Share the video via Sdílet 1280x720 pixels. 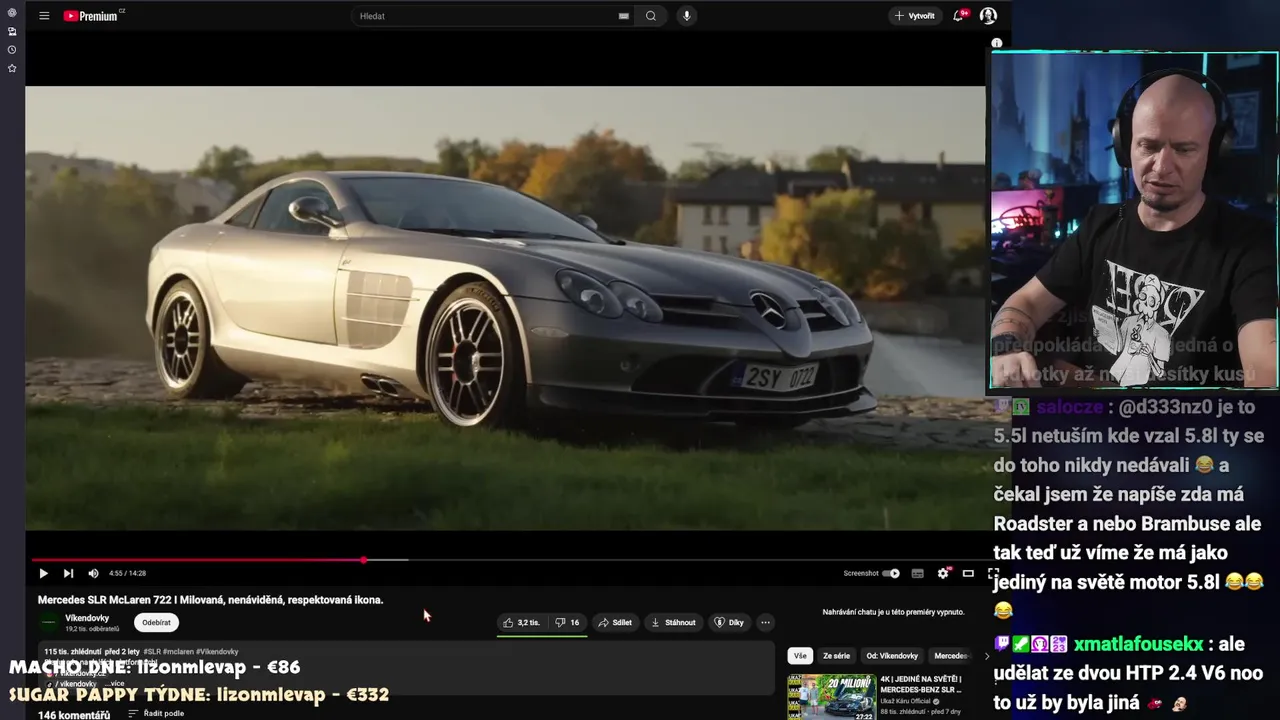[x=615, y=622]
